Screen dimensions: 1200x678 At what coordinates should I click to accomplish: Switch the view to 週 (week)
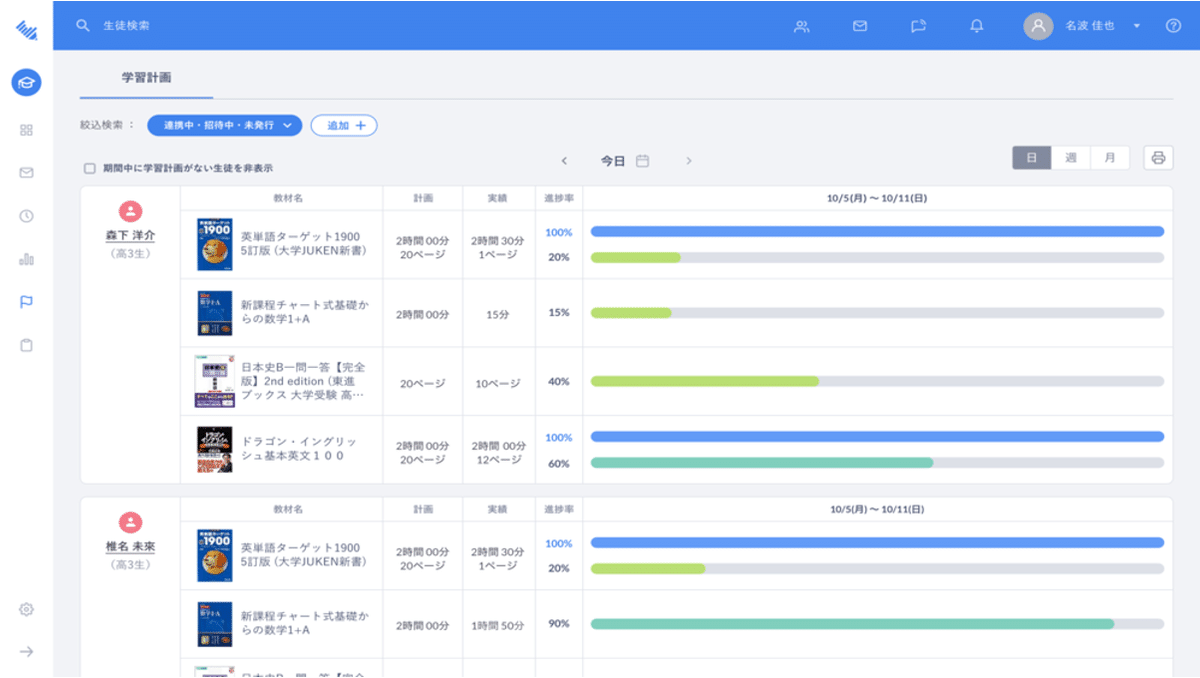click(1070, 157)
